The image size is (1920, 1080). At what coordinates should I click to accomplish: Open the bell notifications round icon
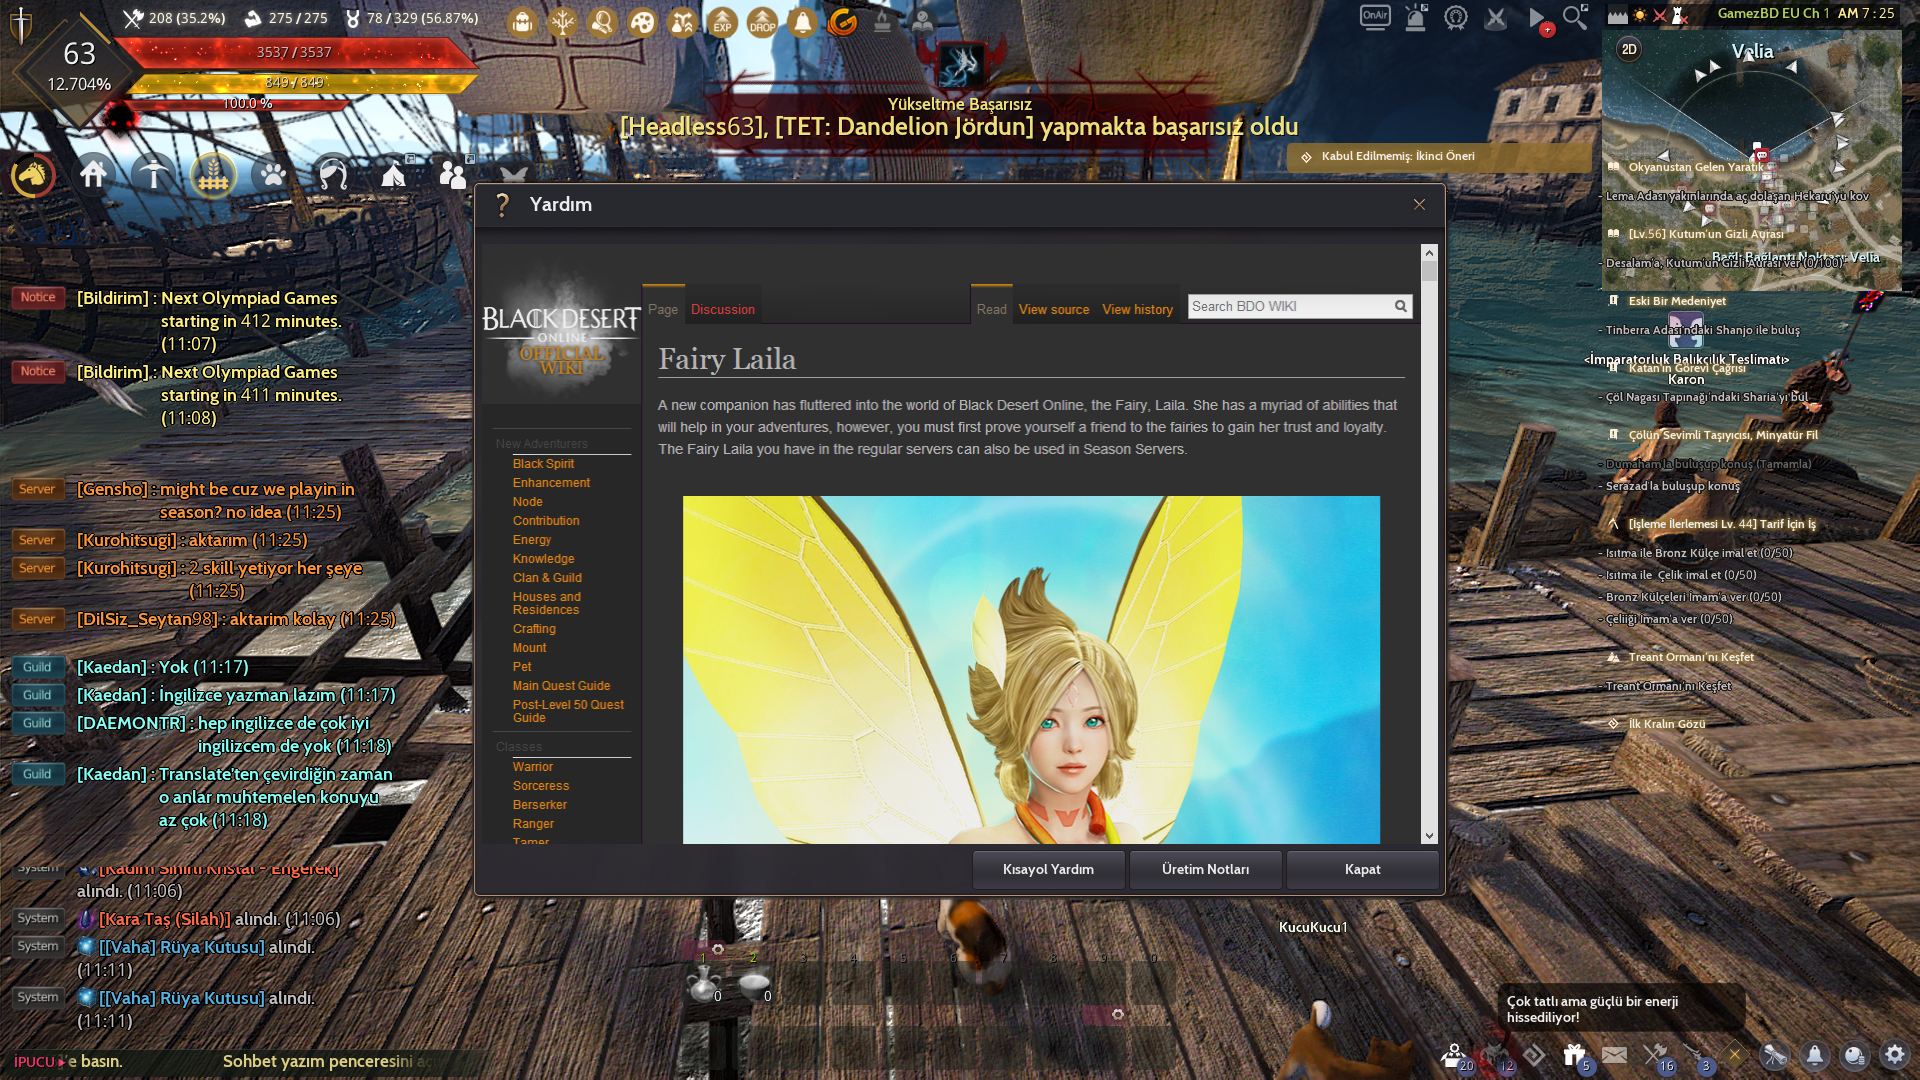coord(1814,1054)
